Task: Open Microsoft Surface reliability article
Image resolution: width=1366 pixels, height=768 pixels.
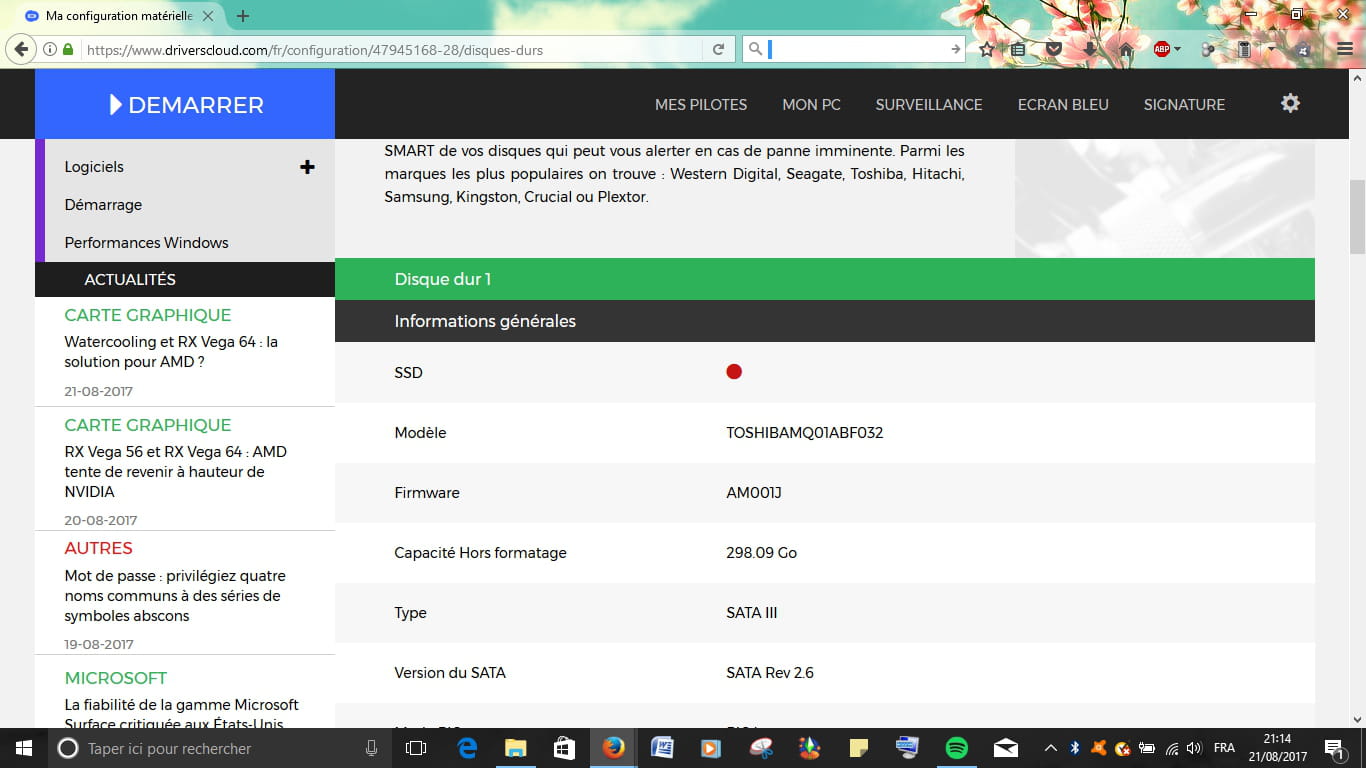Action: coord(181,714)
